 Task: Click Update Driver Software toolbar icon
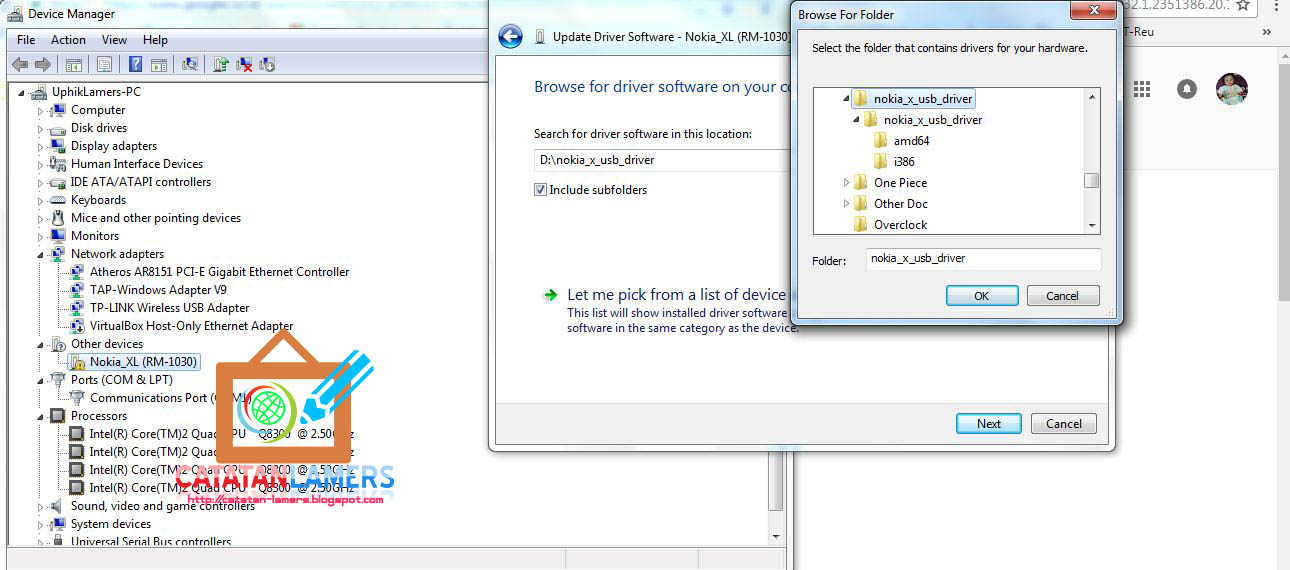click(x=221, y=64)
